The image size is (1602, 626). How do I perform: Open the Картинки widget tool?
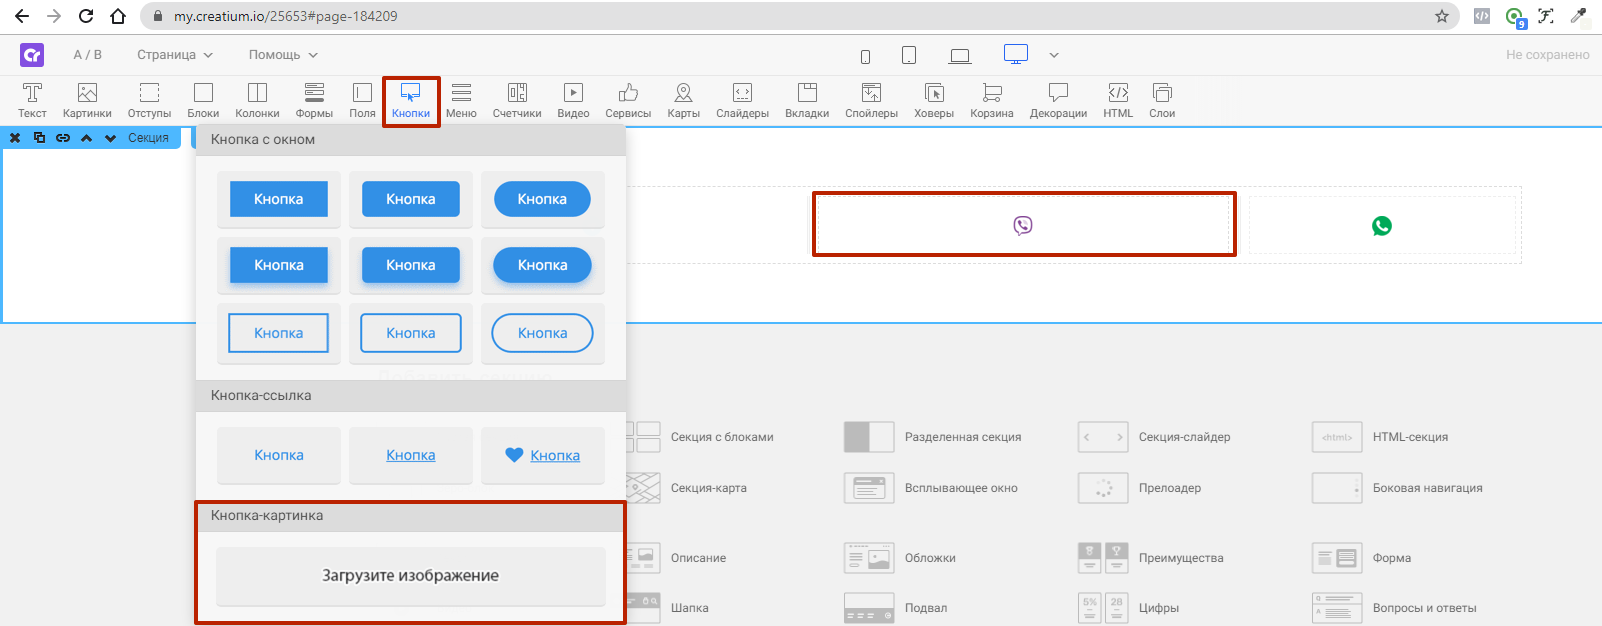(x=87, y=101)
